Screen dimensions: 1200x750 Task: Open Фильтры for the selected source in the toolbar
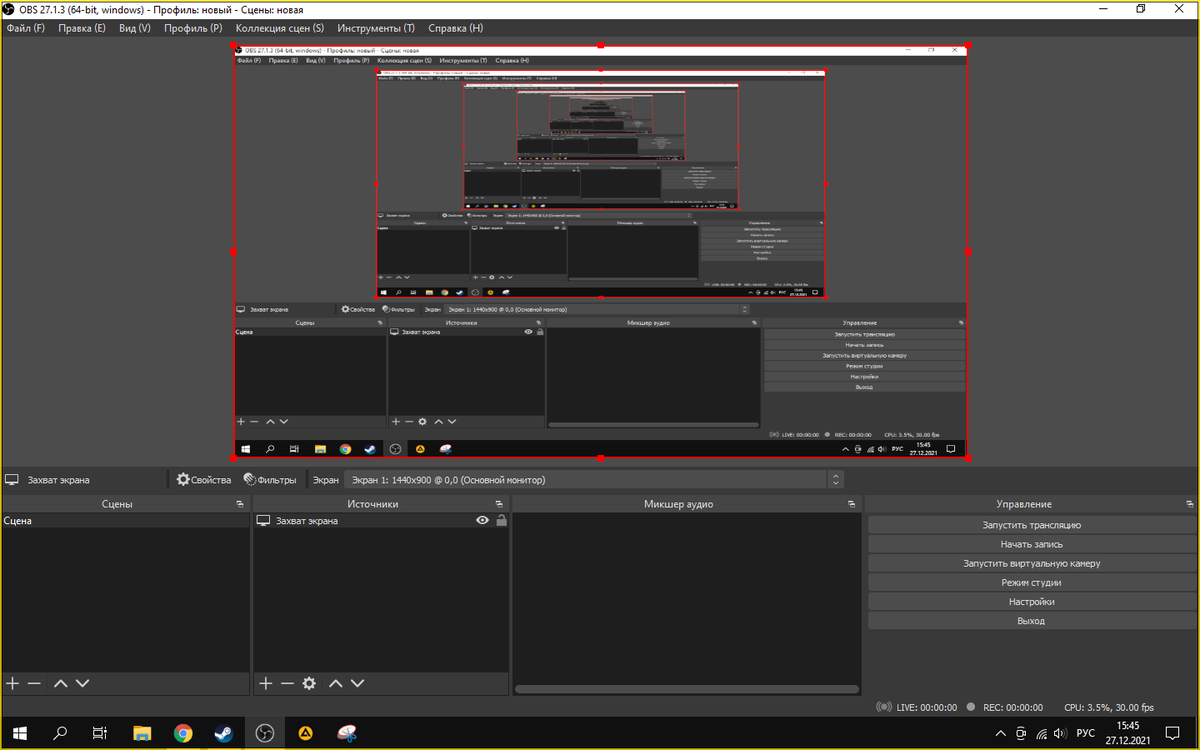270,480
